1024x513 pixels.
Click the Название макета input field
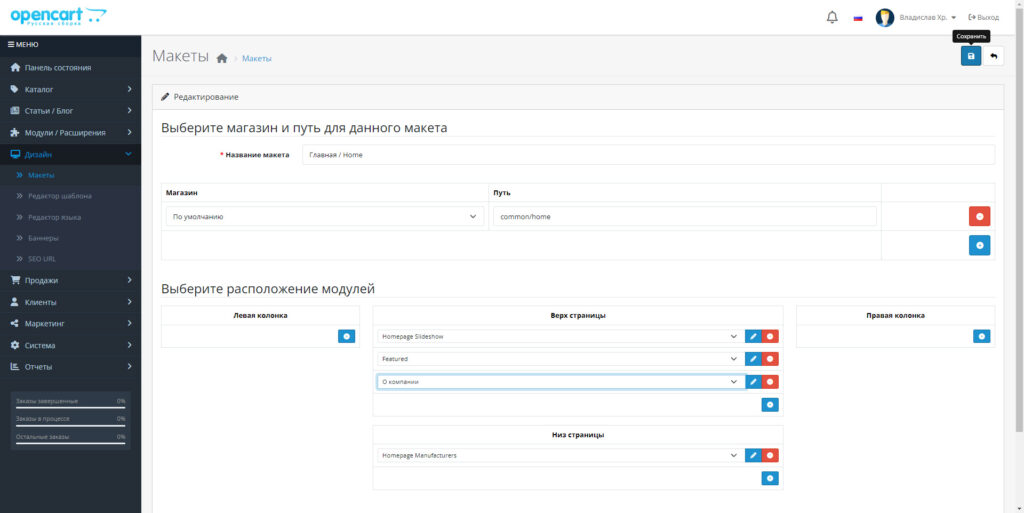(x=648, y=155)
